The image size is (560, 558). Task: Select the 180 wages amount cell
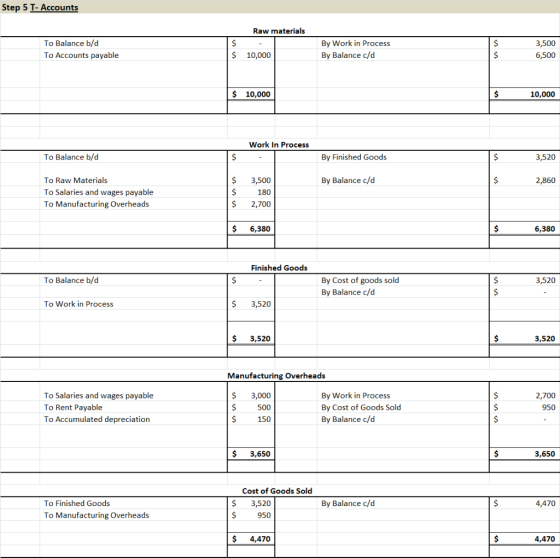[264, 192]
